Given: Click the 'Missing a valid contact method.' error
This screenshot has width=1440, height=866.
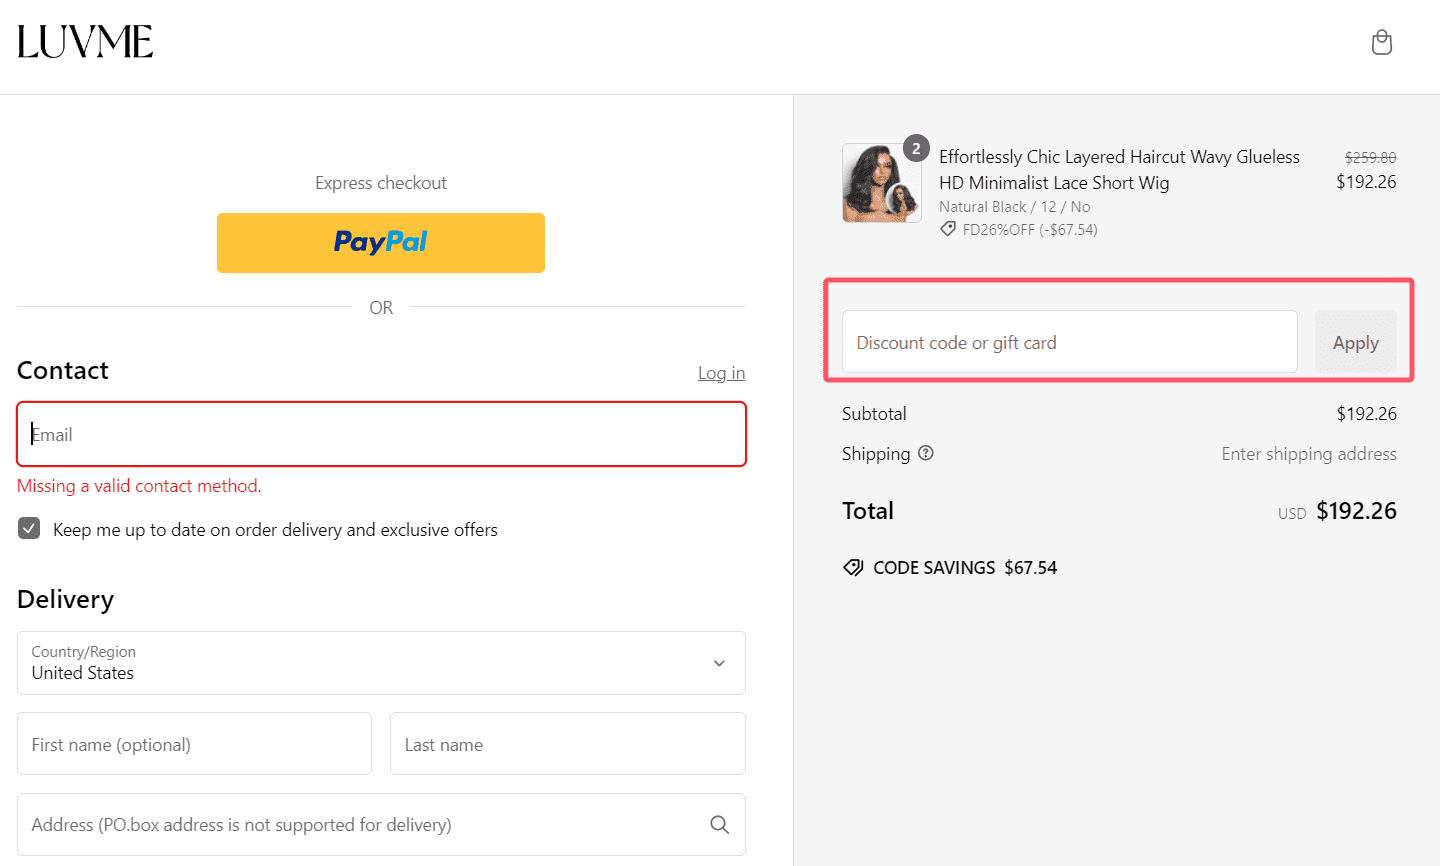Looking at the screenshot, I should (x=139, y=486).
